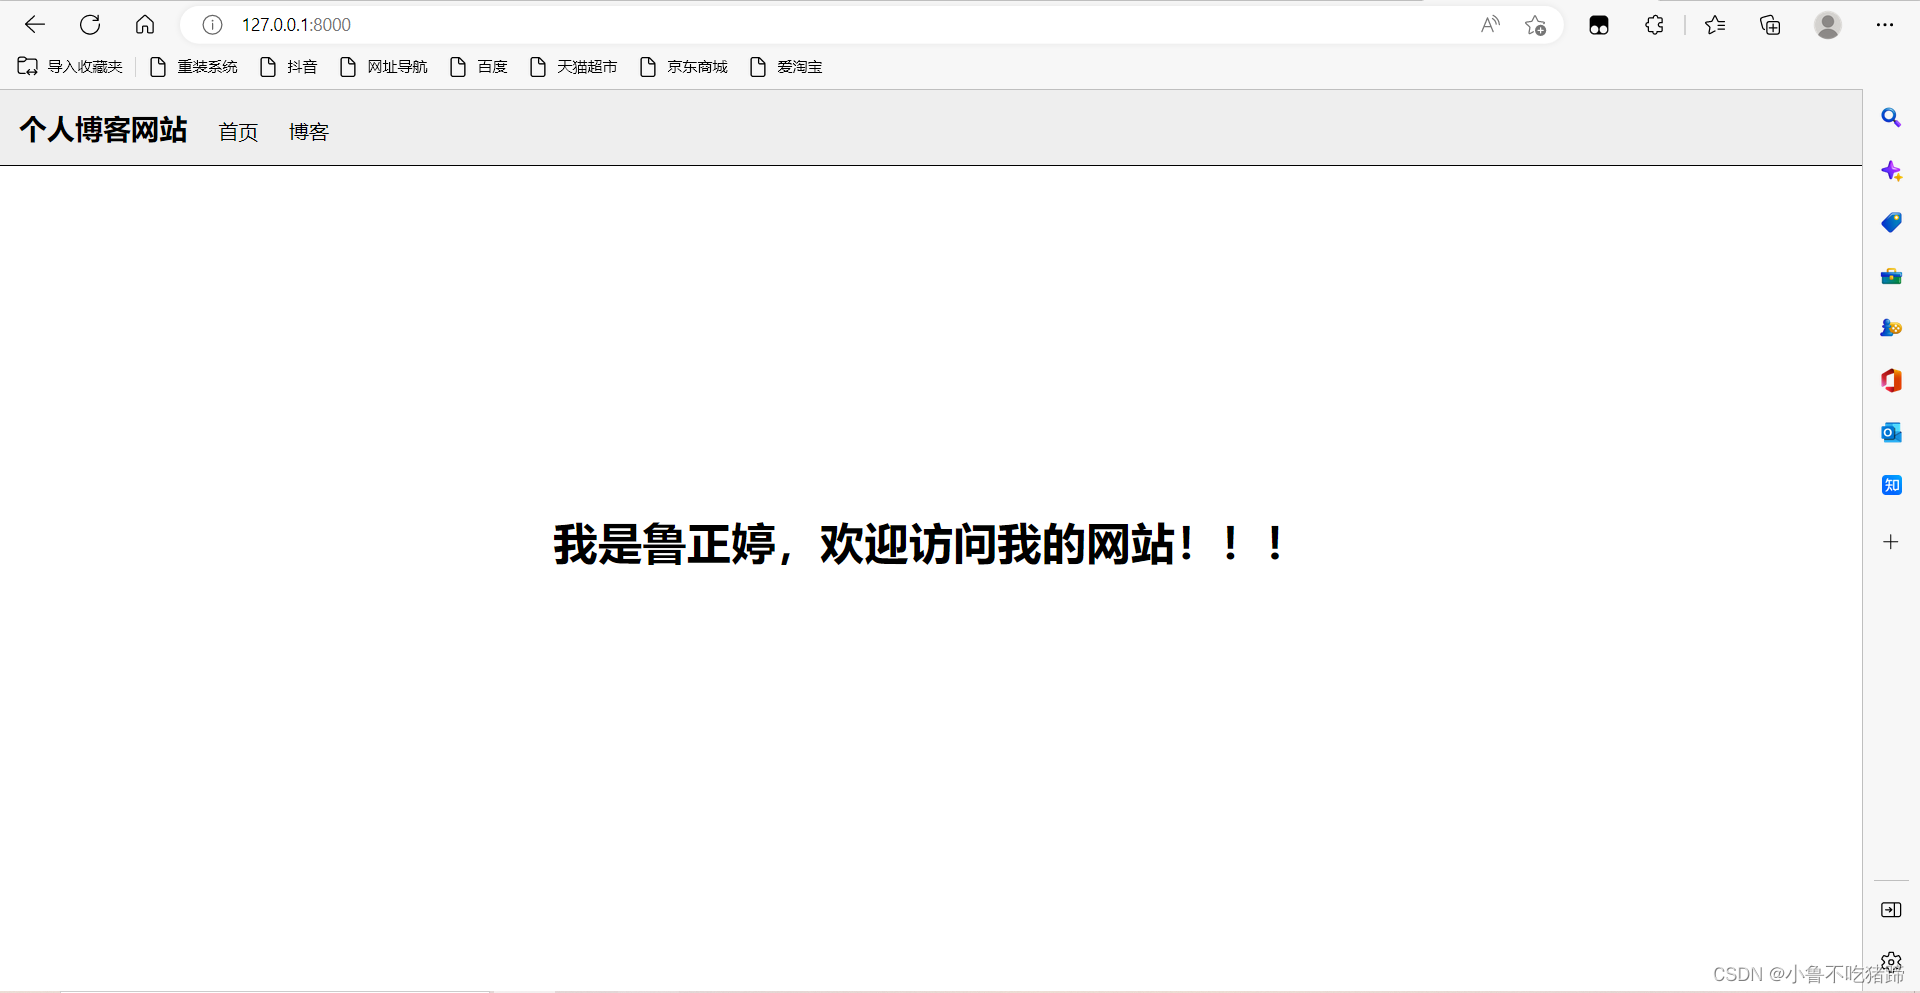Click the 个人博客网站 site title
Viewport: 1920px width, 993px height.
[103, 130]
